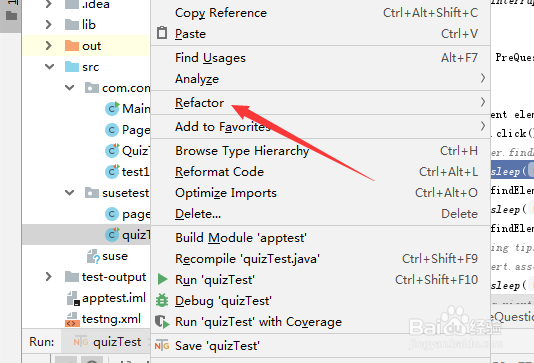Open Analyze submenu arrow

tap(483, 79)
